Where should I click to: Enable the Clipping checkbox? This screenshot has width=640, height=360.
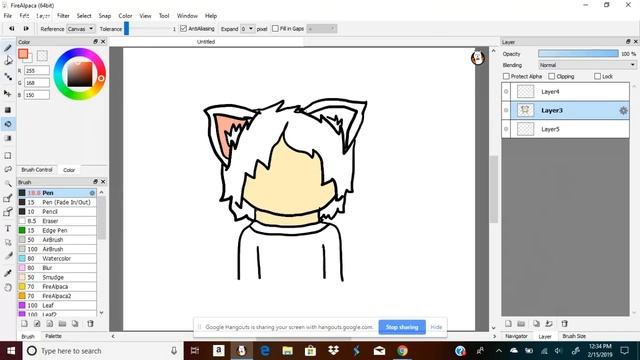(x=552, y=76)
